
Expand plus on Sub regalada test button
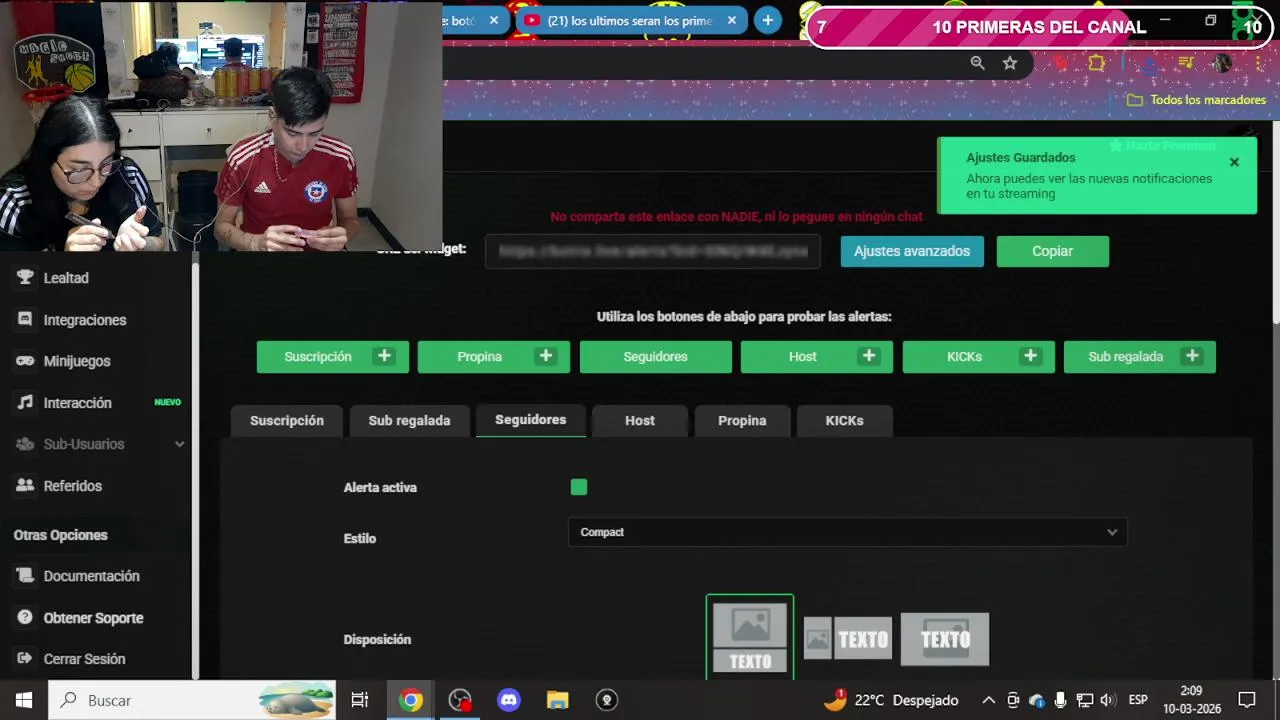(x=1192, y=356)
